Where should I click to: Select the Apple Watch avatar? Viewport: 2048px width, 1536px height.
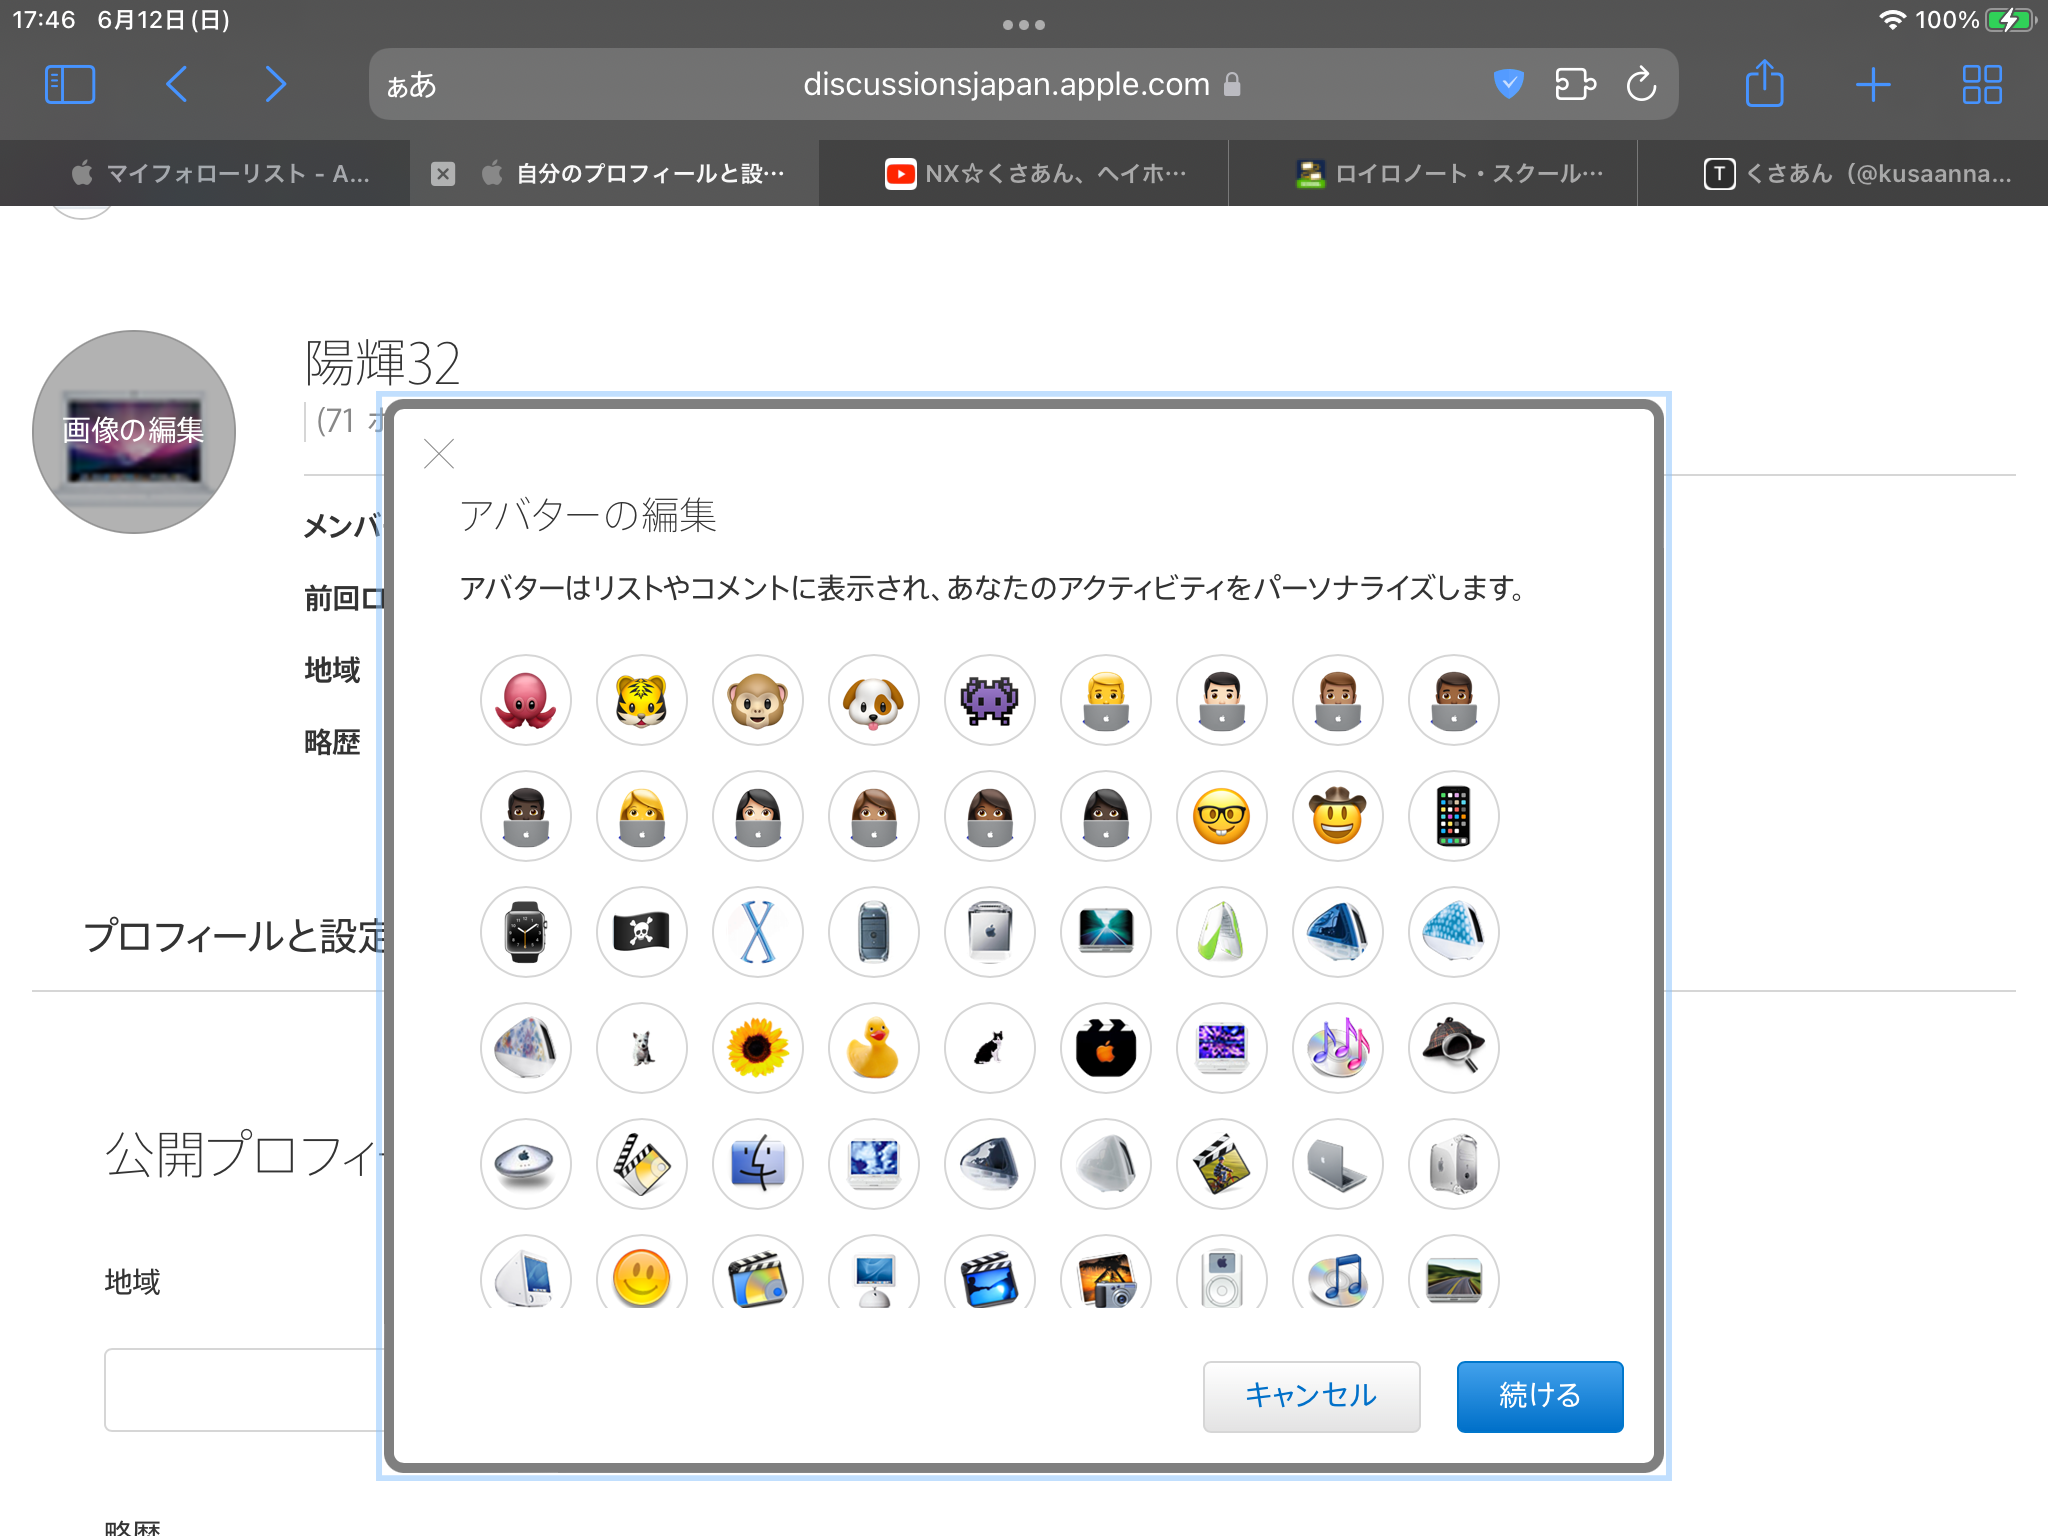pyautogui.click(x=525, y=932)
